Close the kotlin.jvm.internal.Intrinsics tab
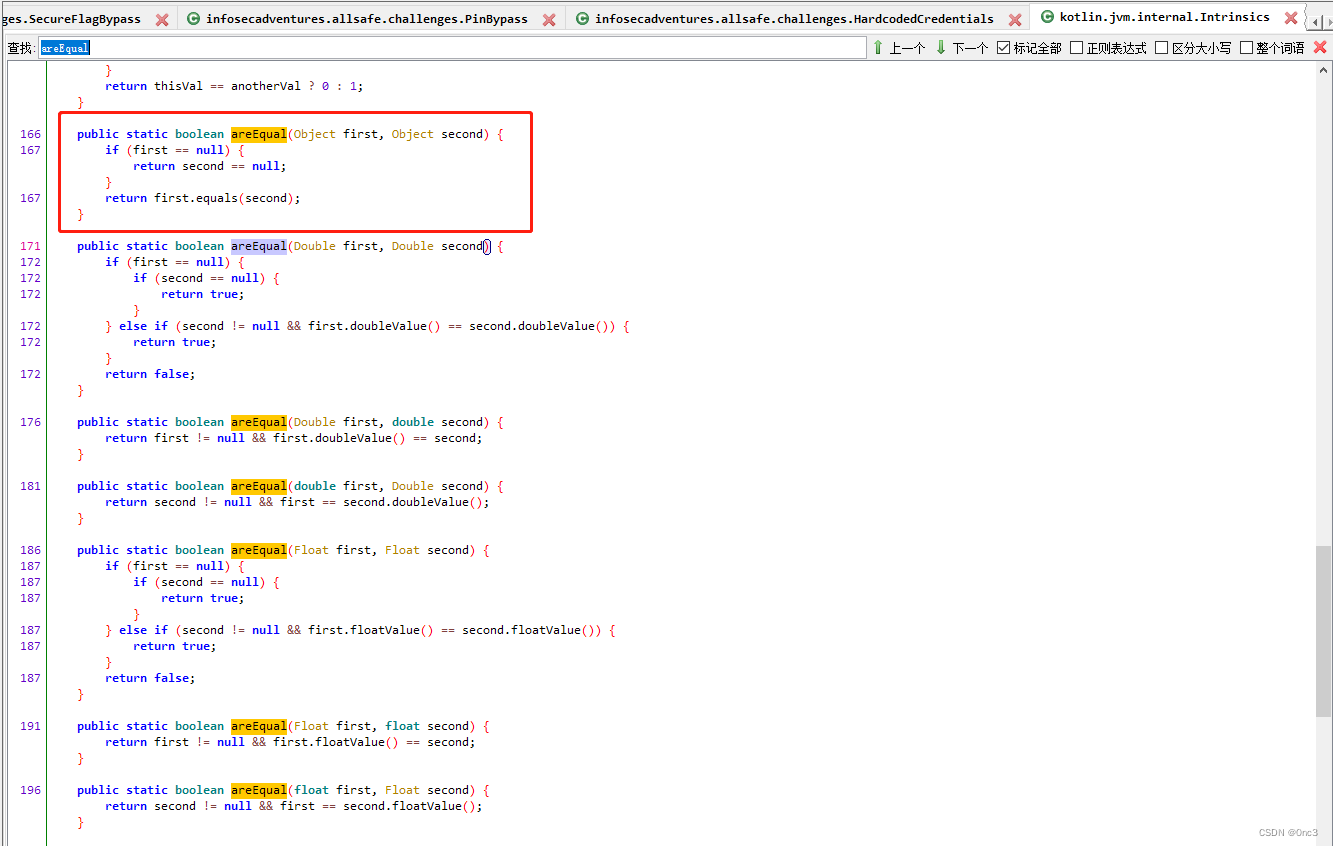The width and height of the screenshot is (1333, 846). pos(1291,18)
